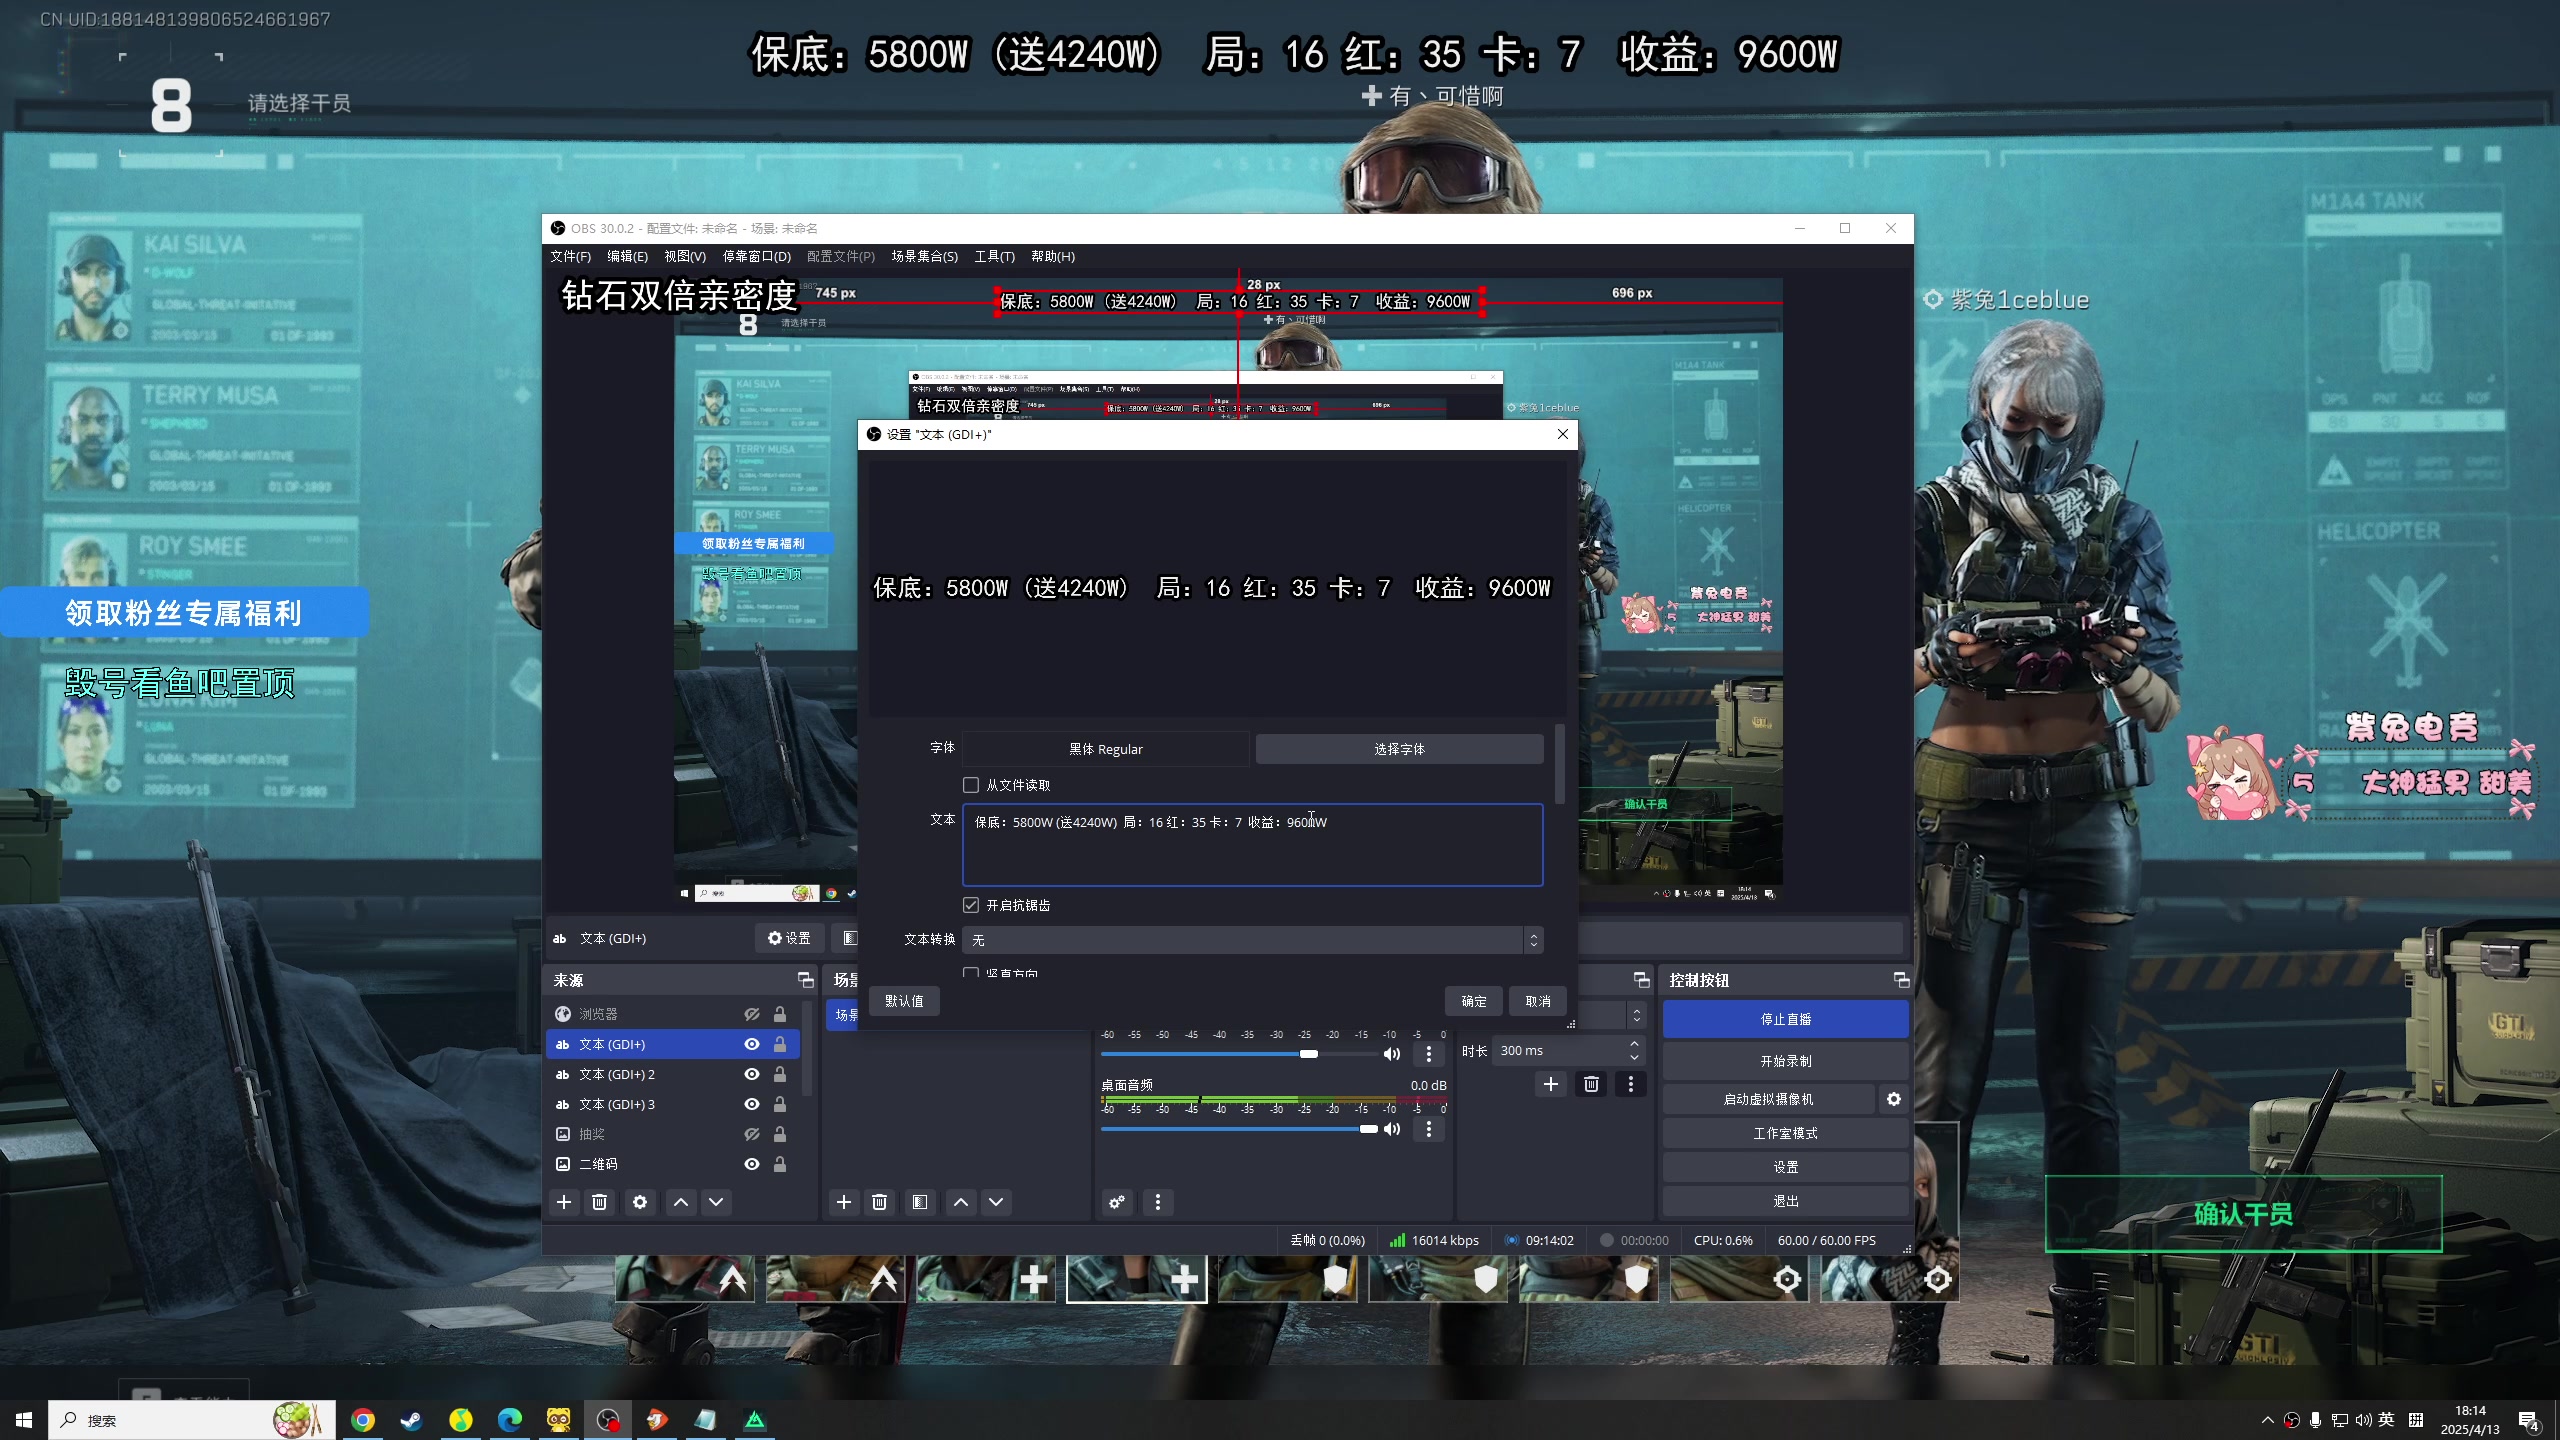Viewport: 2560px width, 1440px height.
Task: Click 工作室模式 button
Action: coord(1786,1133)
